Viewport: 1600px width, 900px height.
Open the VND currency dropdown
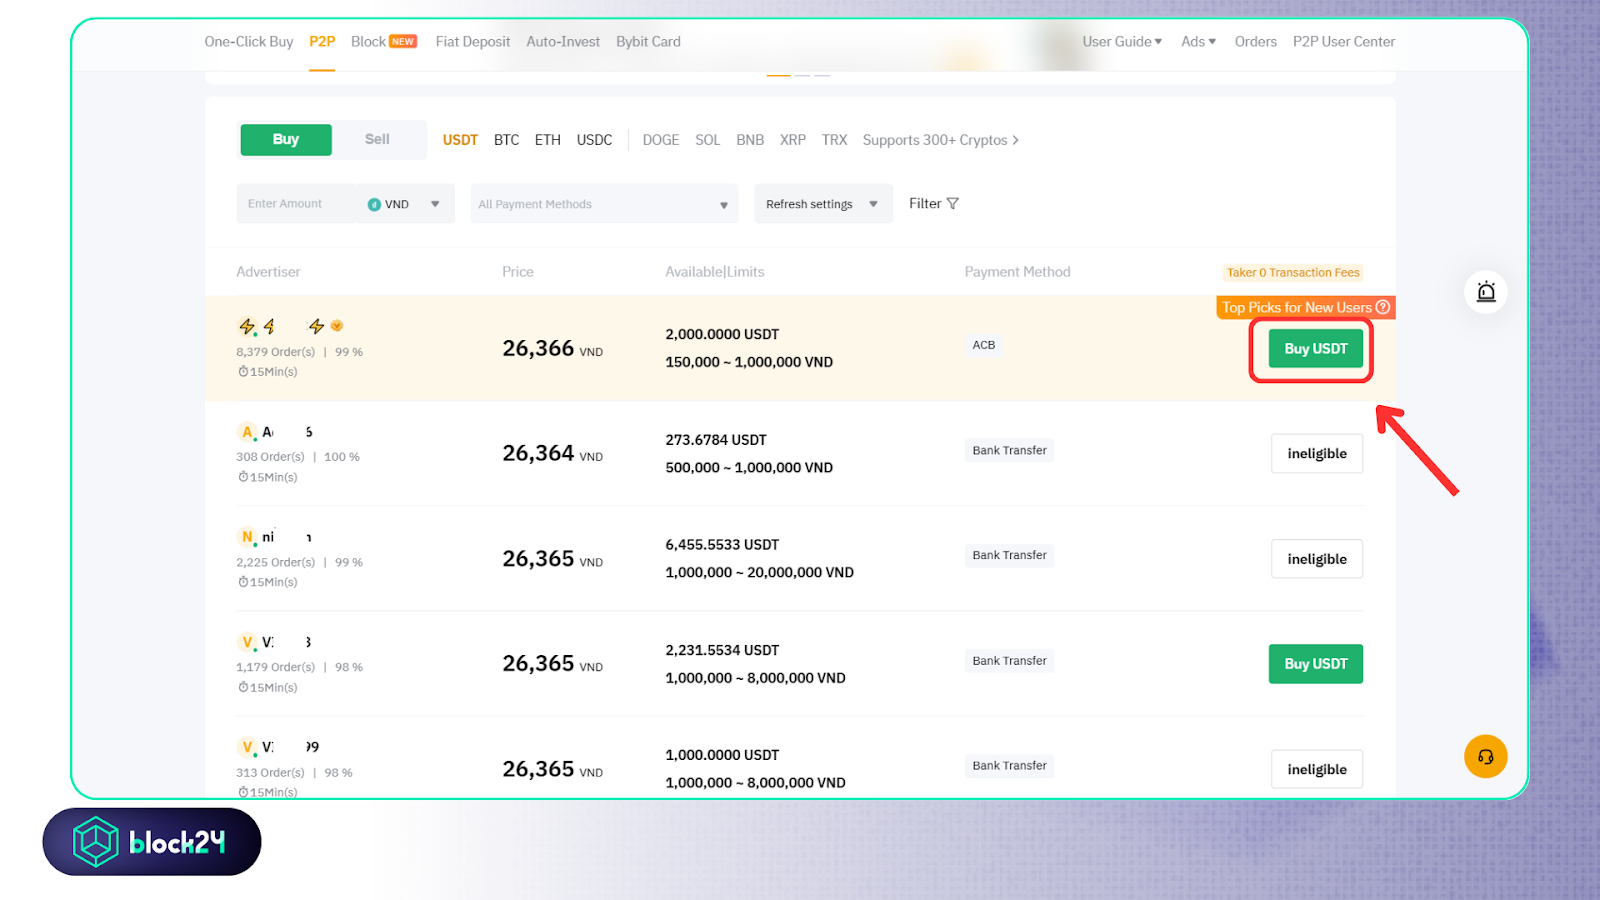(x=405, y=204)
